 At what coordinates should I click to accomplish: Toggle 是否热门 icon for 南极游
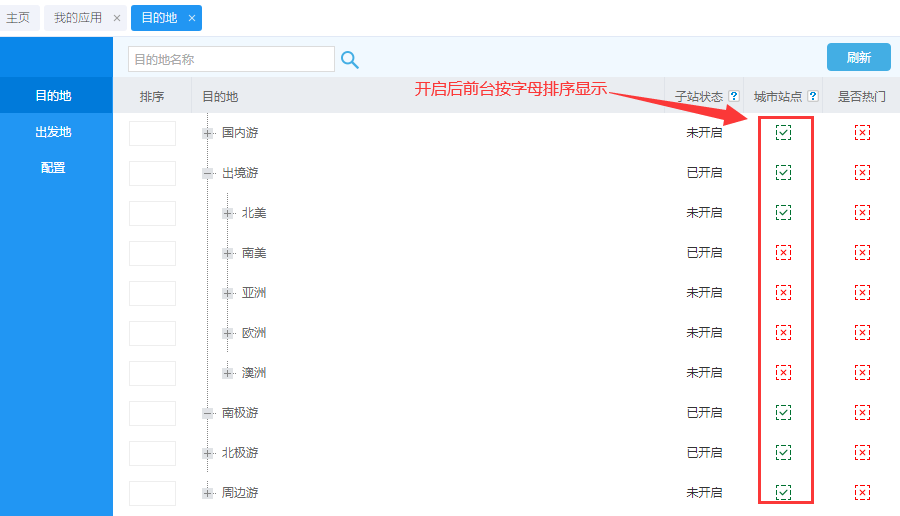[862, 413]
